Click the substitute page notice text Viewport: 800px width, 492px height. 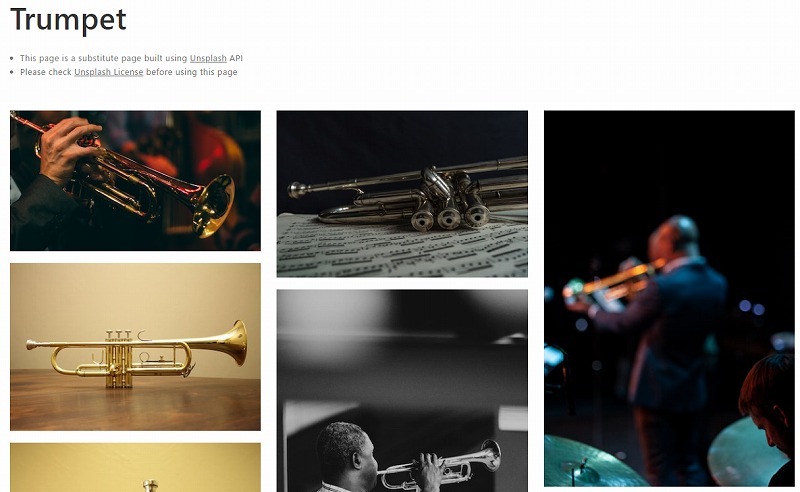tap(131, 58)
